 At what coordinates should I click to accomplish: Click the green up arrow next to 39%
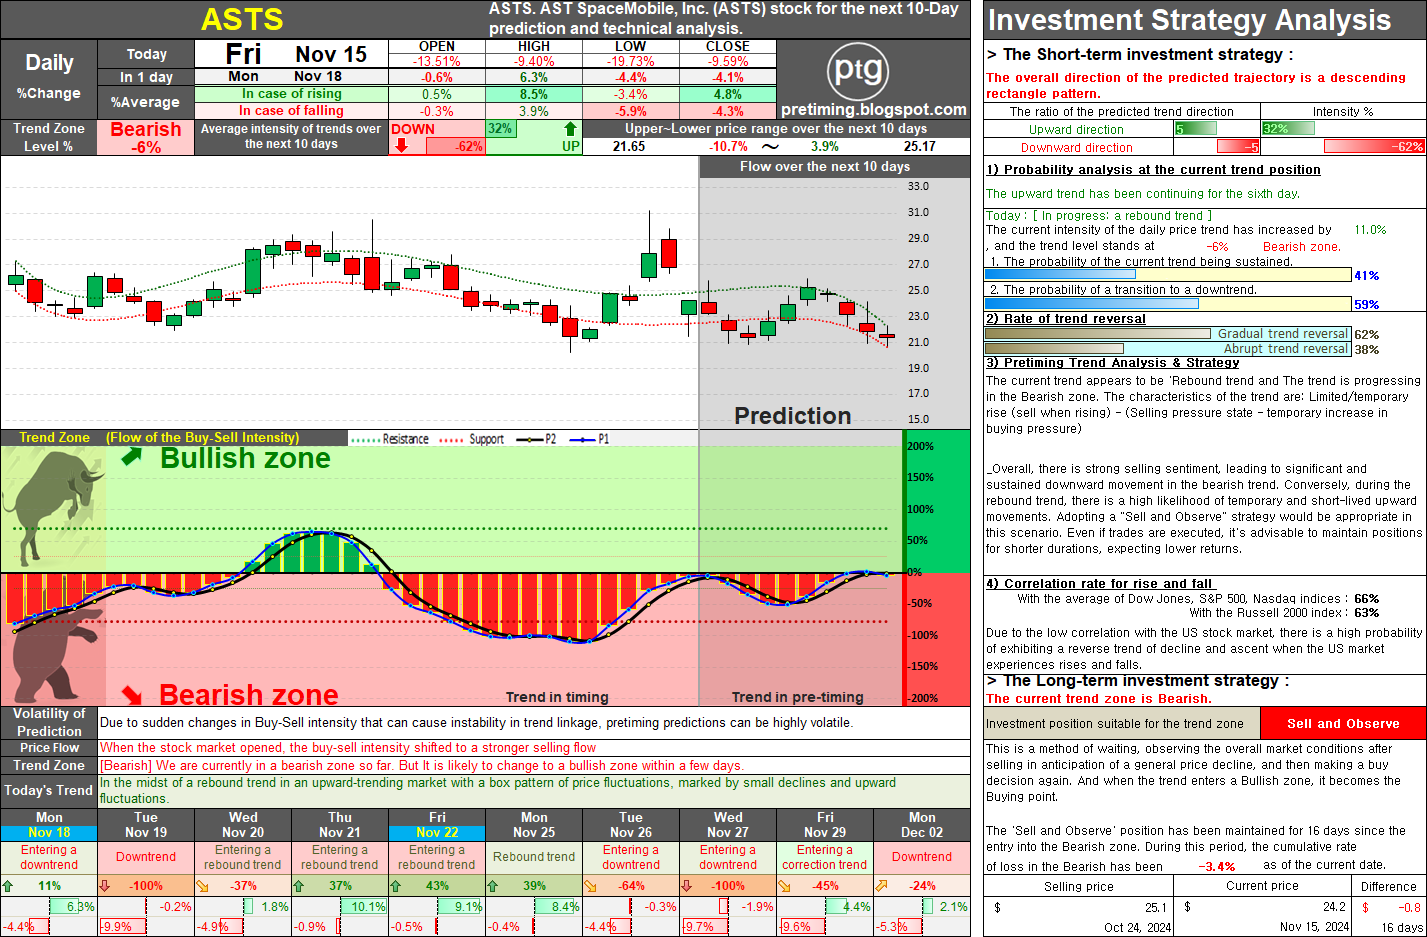point(492,886)
